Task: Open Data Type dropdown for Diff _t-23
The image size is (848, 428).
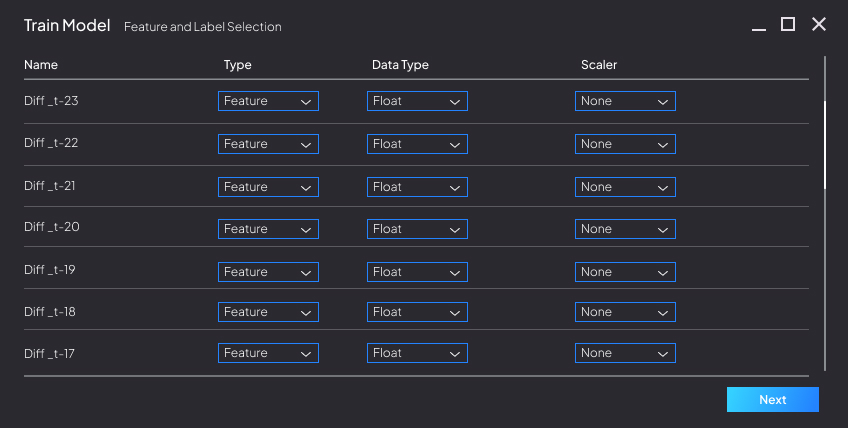Action: (x=417, y=101)
